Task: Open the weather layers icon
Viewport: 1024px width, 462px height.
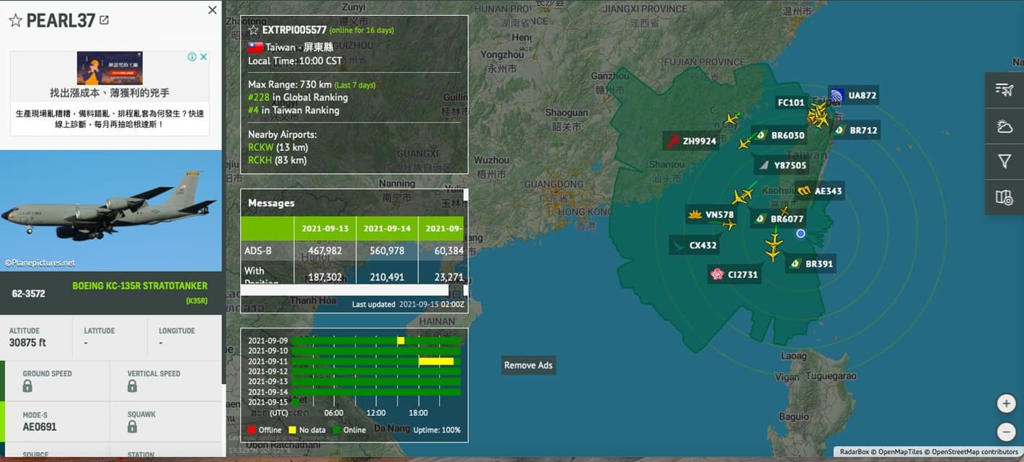Action: pyautogui.click(x=1004, y=125)
